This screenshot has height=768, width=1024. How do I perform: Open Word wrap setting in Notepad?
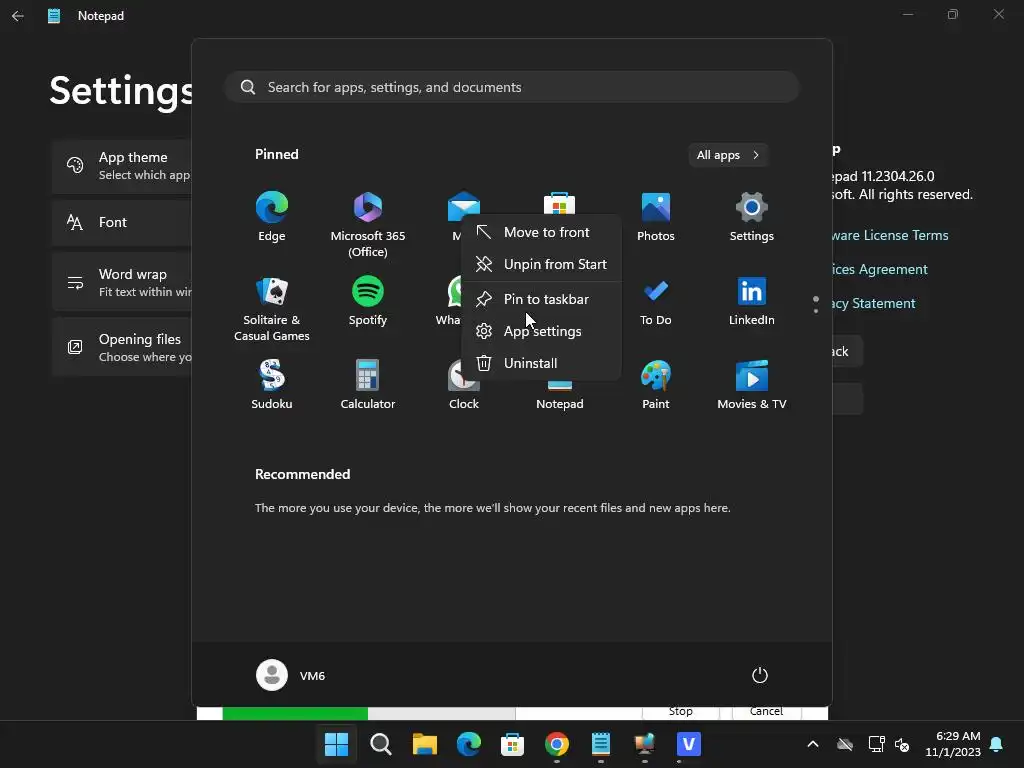[123, 282]
